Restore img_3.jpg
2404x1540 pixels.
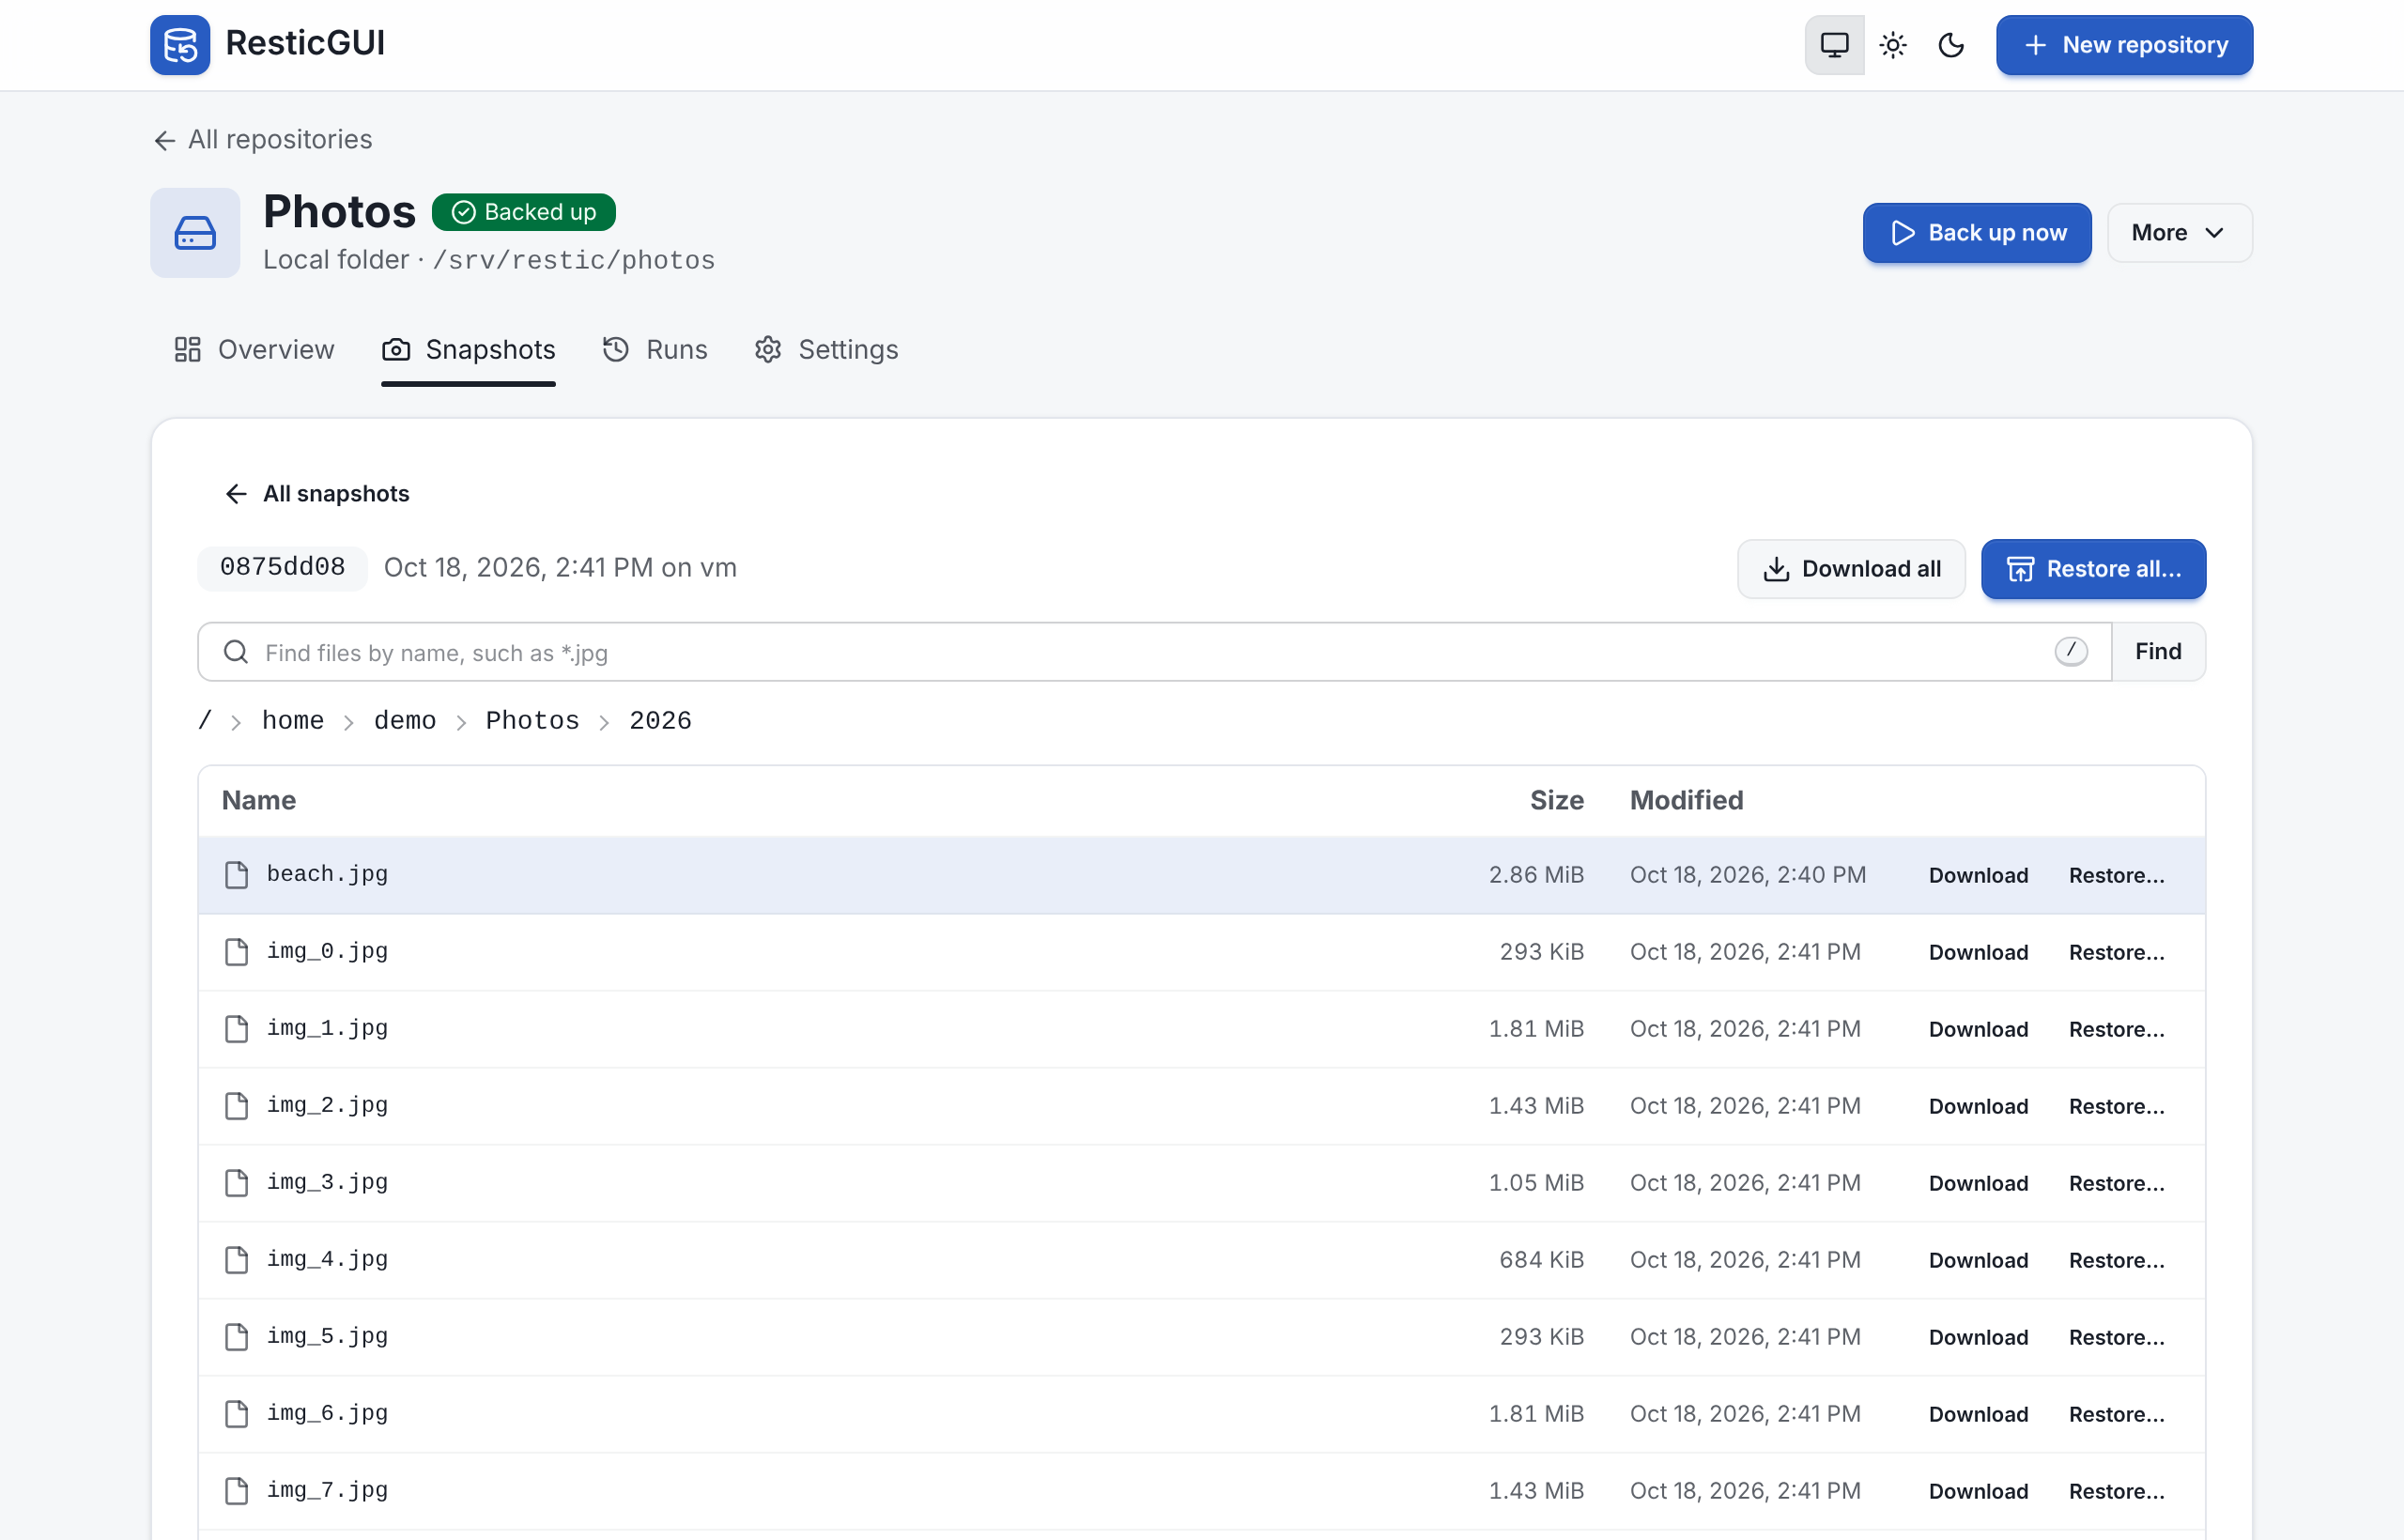pyautogui.click(x=2116, y=1183)
